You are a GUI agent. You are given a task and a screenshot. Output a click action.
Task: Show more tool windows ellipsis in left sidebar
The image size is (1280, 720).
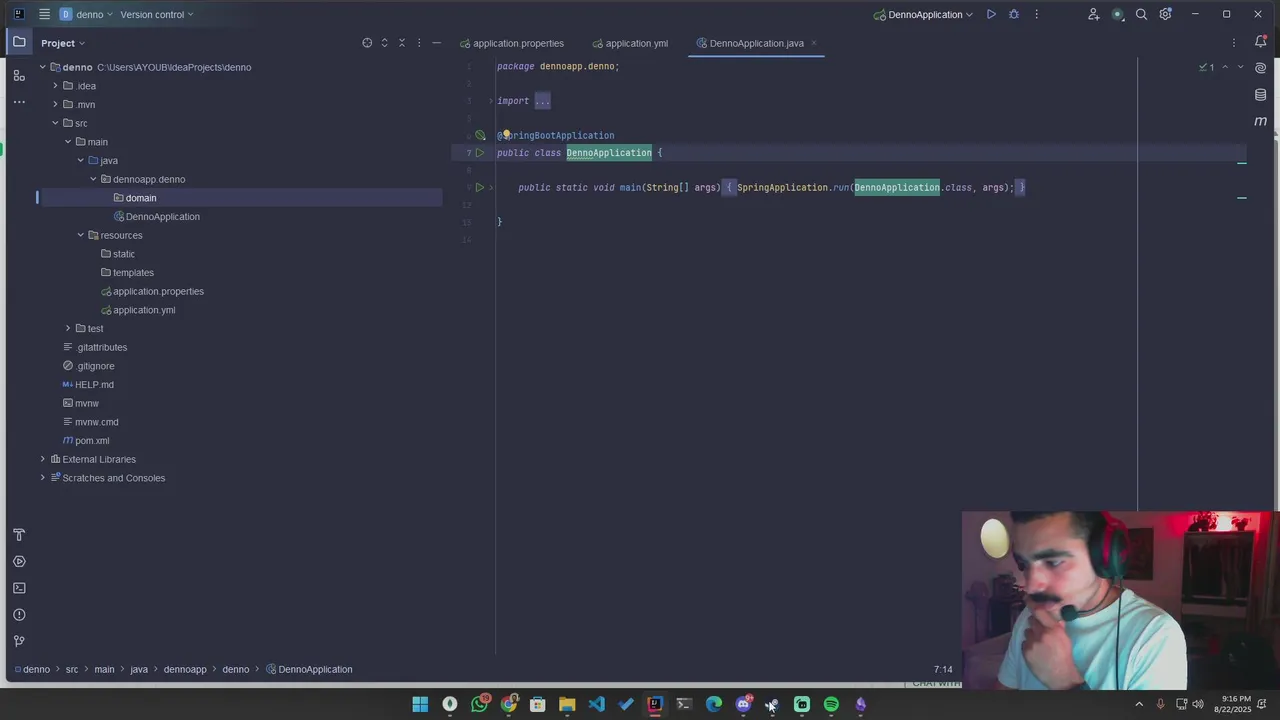(x=19, y=102)
